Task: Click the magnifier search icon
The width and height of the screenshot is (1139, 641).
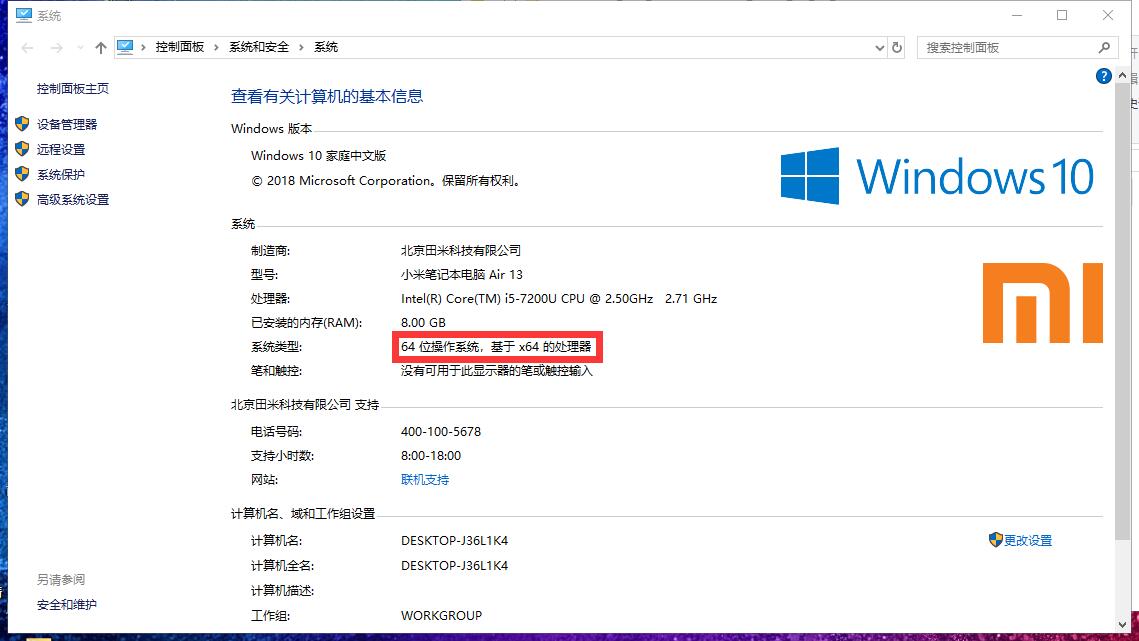Action: 1104,47
